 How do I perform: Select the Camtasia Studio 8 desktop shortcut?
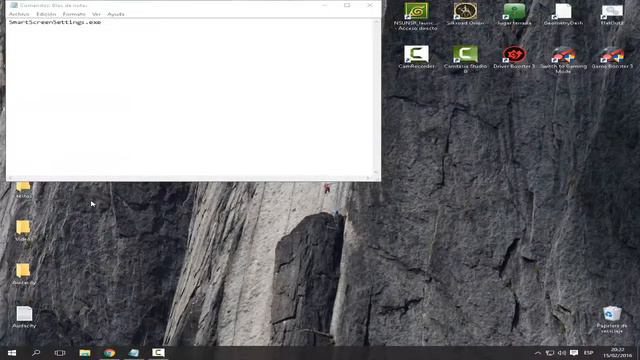pos(465,59)
